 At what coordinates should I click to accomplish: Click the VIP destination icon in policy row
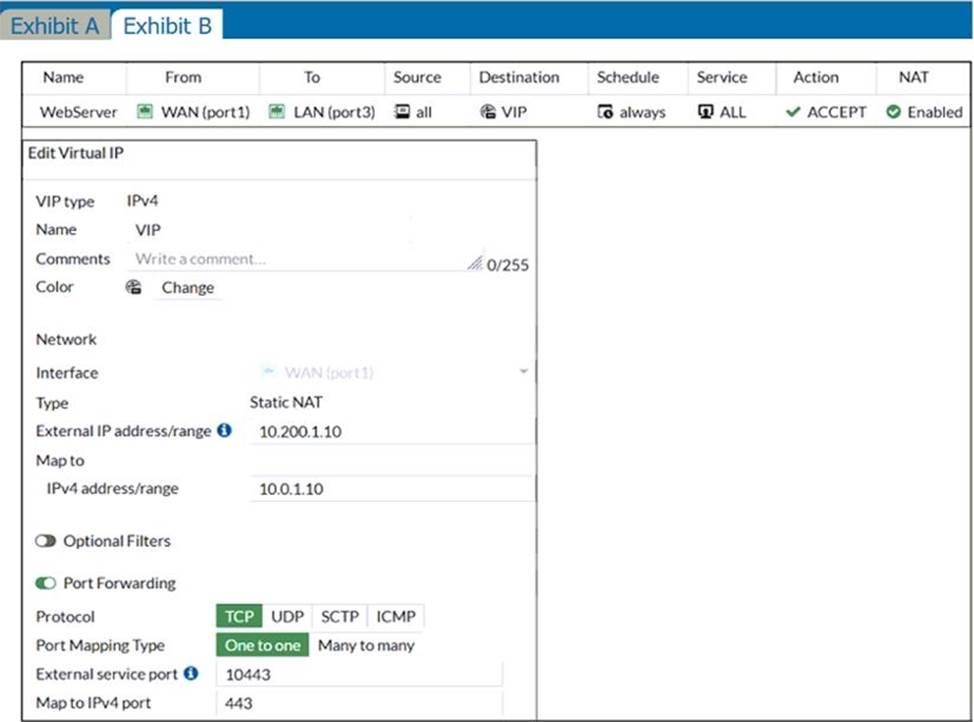pos(488,113)
